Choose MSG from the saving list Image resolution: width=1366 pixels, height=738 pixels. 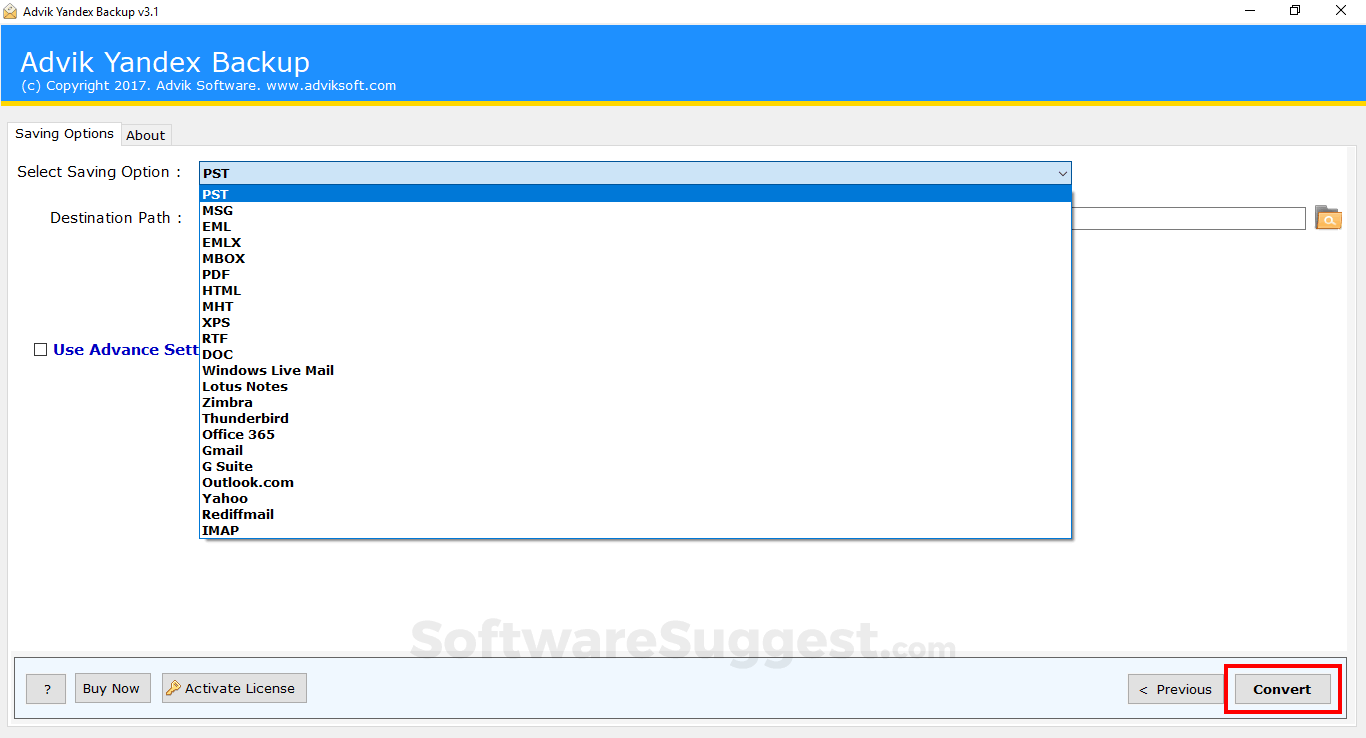[635, 210]
